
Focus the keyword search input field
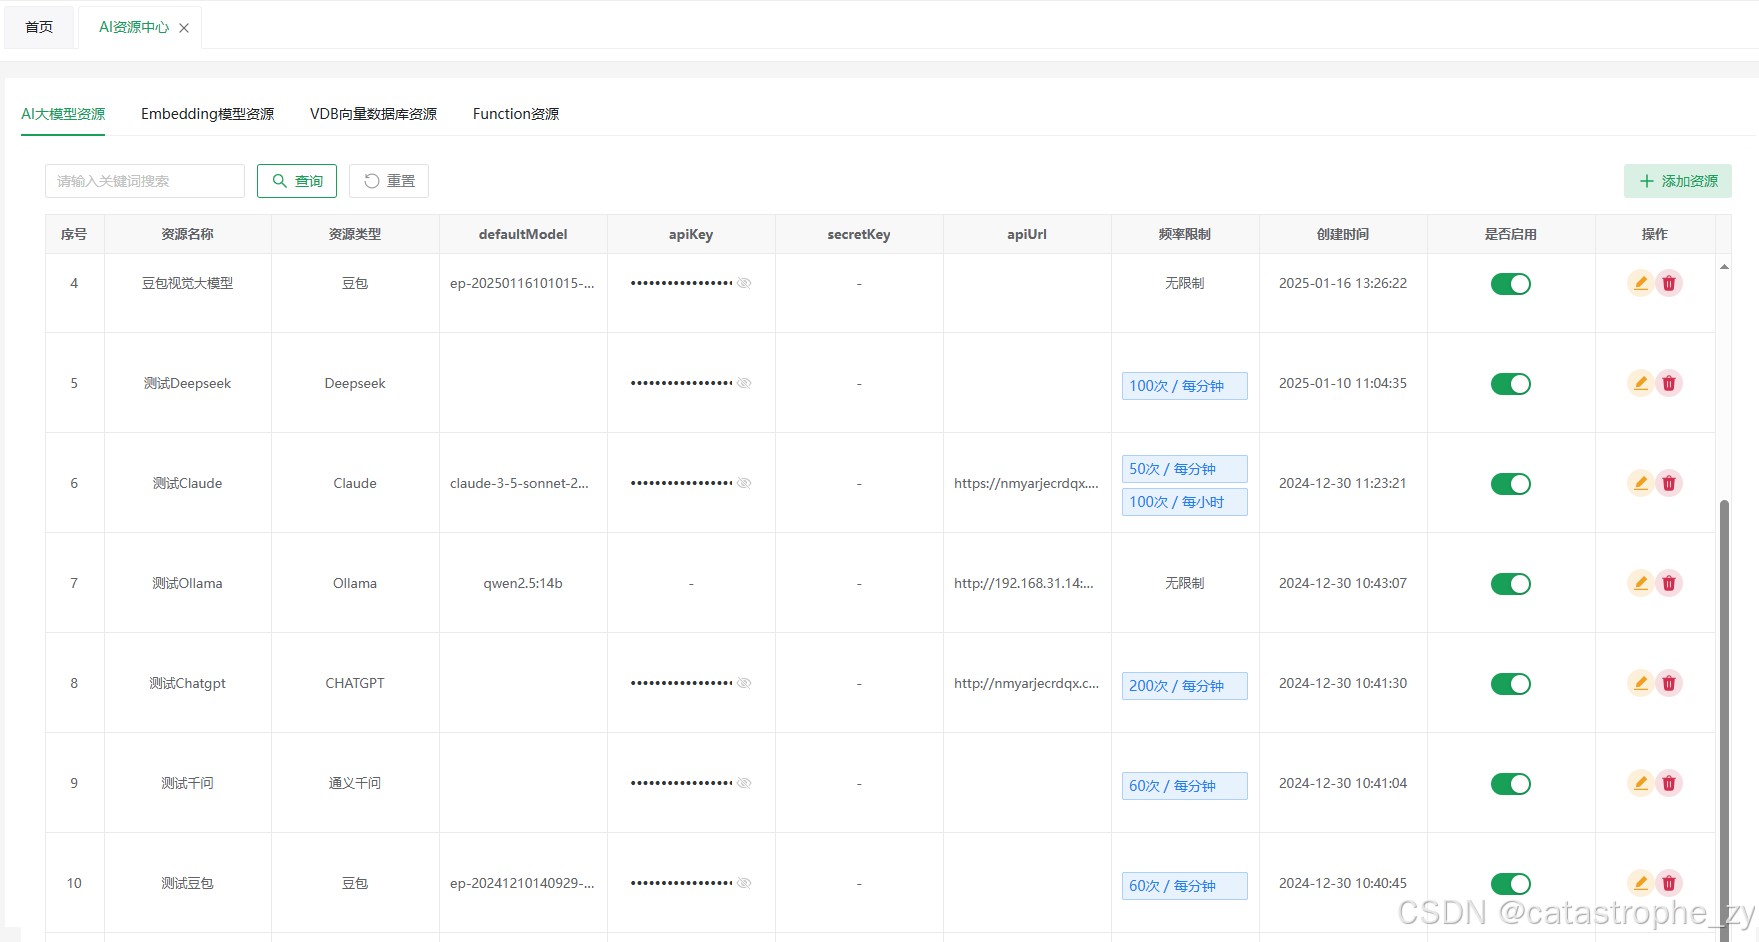145,181
